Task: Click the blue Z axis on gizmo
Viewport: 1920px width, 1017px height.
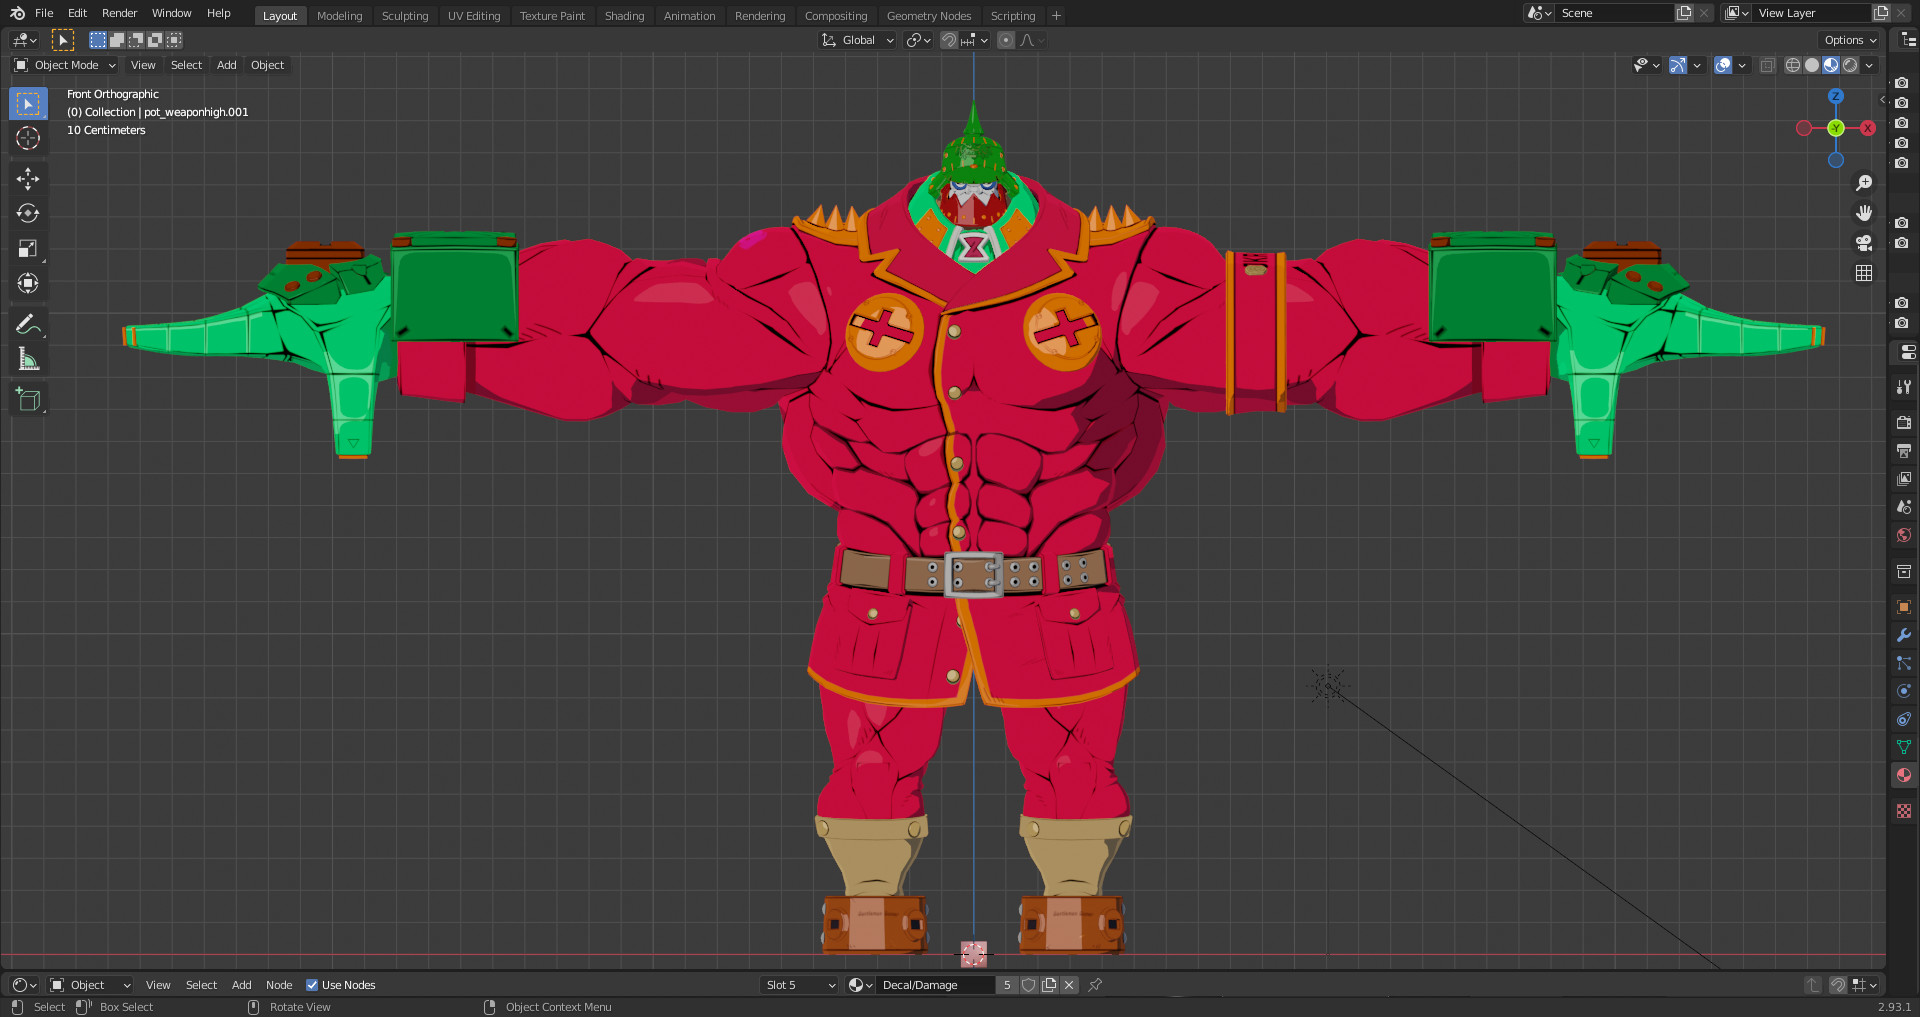Action: point(1836,97)
